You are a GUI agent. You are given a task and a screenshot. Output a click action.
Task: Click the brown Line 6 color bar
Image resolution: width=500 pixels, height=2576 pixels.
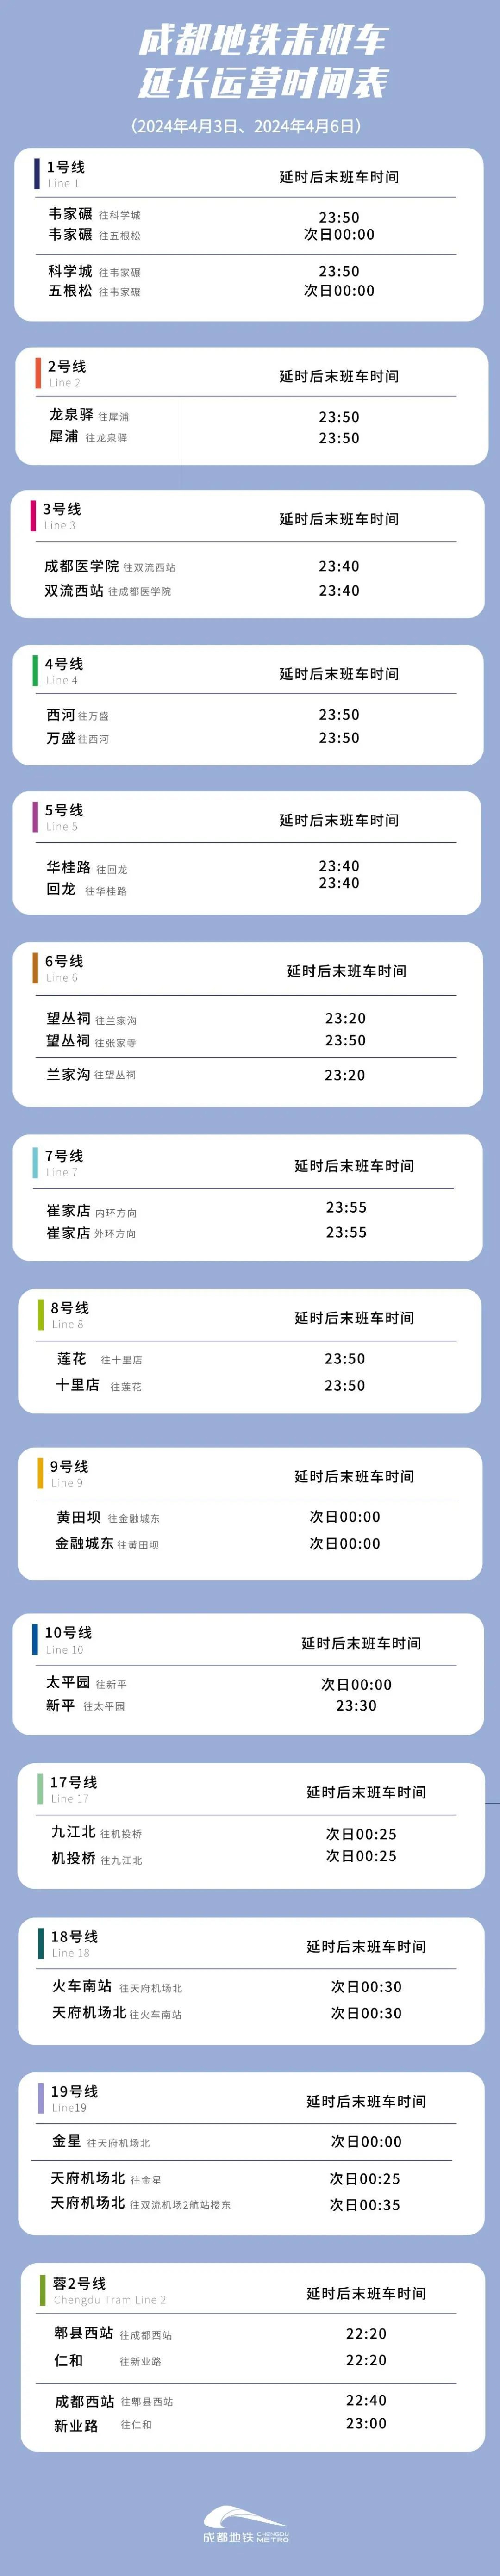35,968
